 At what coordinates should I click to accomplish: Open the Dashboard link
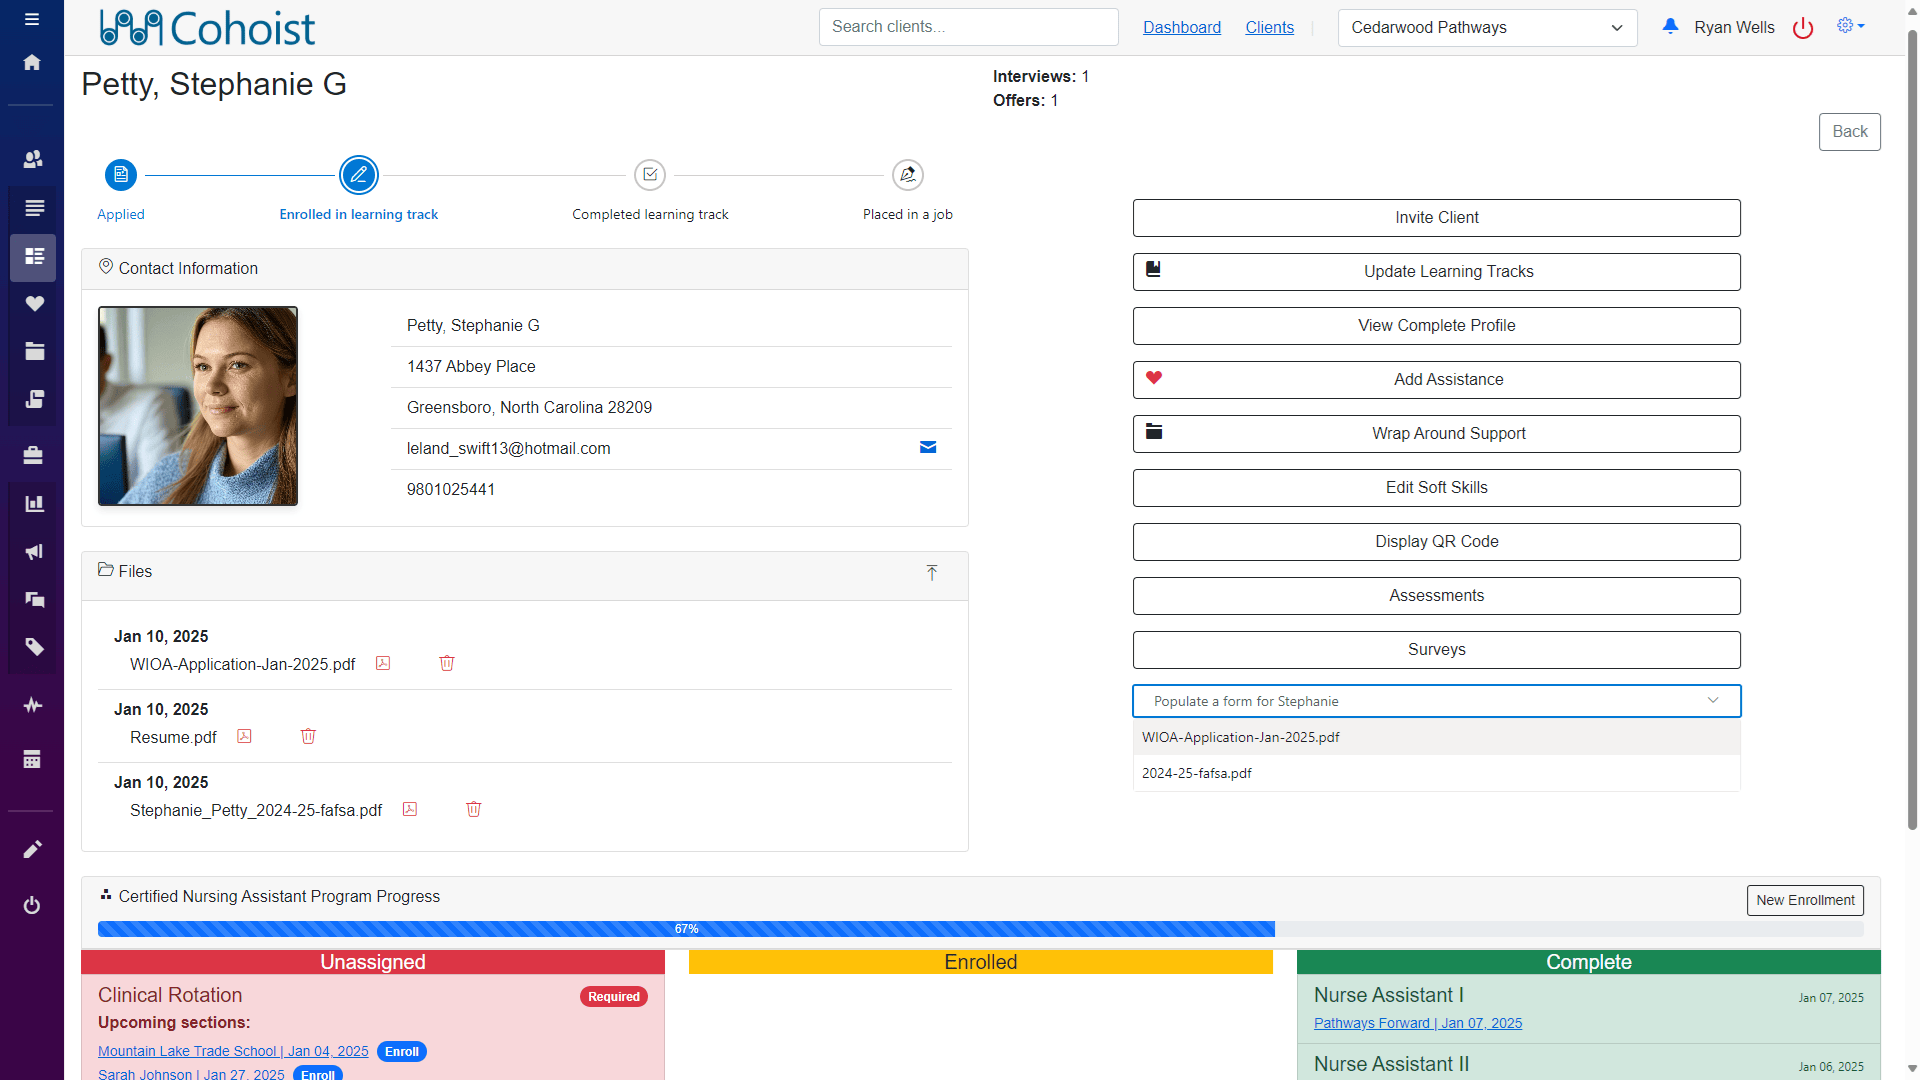point(1181,27)
